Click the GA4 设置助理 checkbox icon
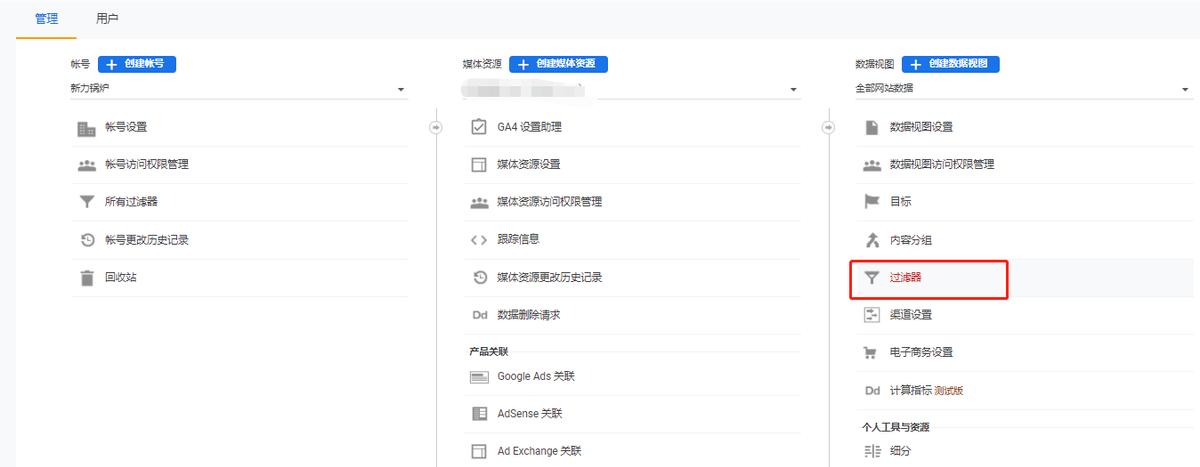 pos(479,127)
